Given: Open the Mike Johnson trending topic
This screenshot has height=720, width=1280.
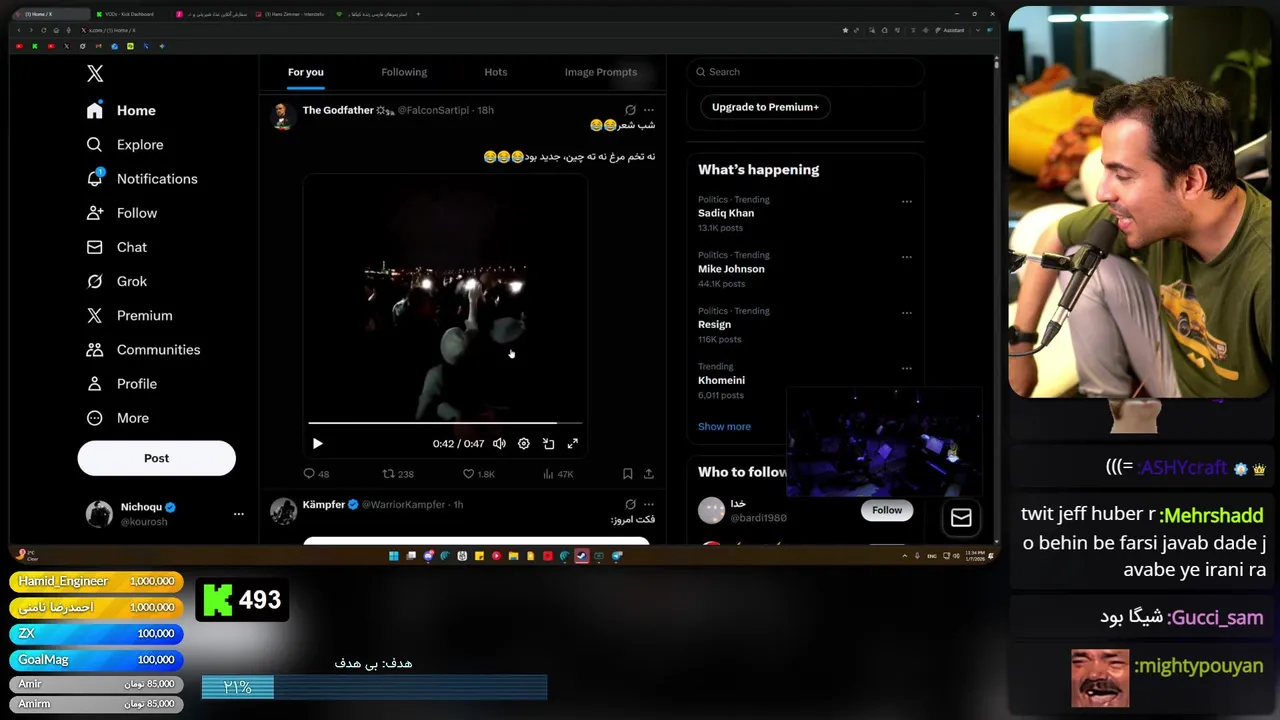Looking at the screenshot, I should tap(731, 269).
